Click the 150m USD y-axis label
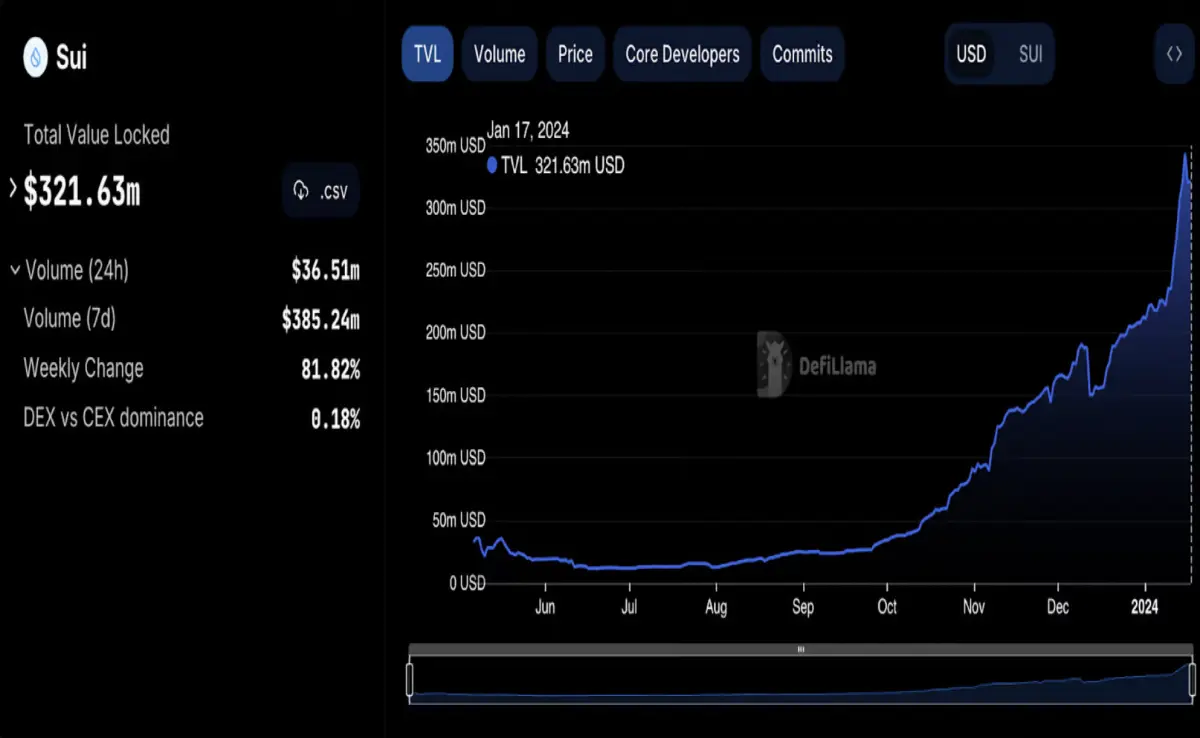 click(455, 395)
